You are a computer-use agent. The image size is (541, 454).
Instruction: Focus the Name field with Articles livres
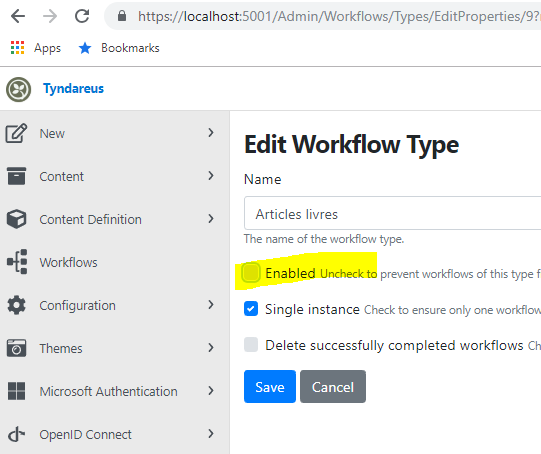coord(392,213)
